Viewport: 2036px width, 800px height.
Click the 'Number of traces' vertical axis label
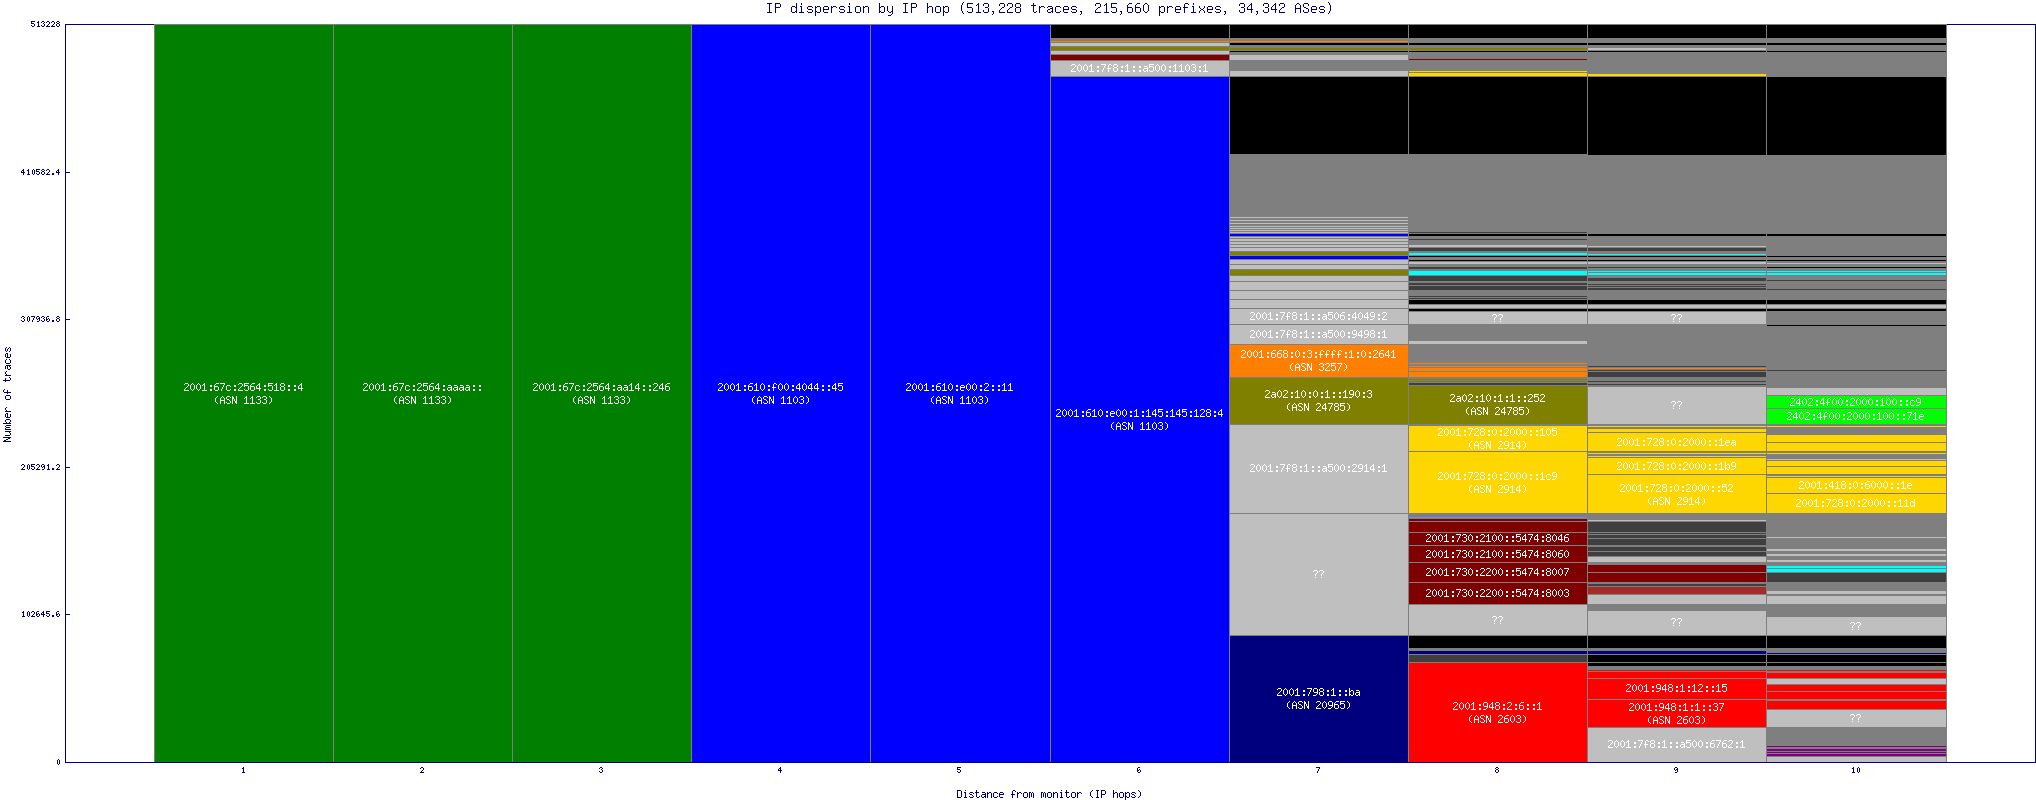click(x=8, y=394)
